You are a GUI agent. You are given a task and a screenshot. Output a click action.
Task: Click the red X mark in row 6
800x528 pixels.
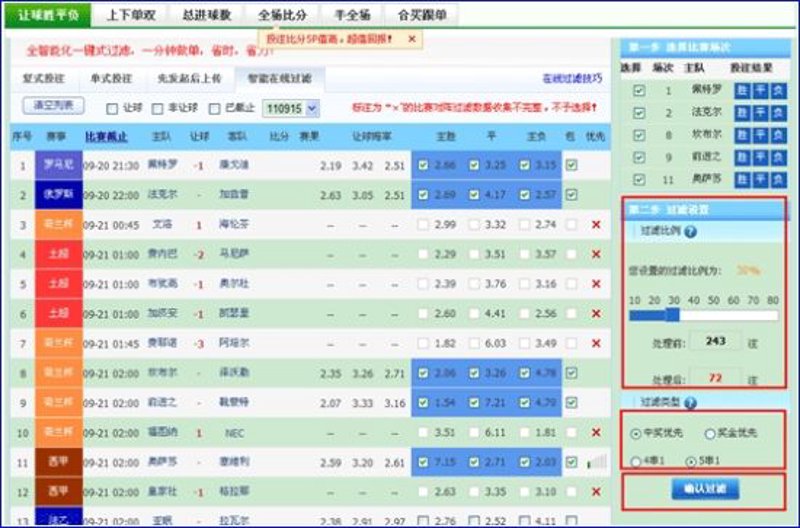pos(595,314)
